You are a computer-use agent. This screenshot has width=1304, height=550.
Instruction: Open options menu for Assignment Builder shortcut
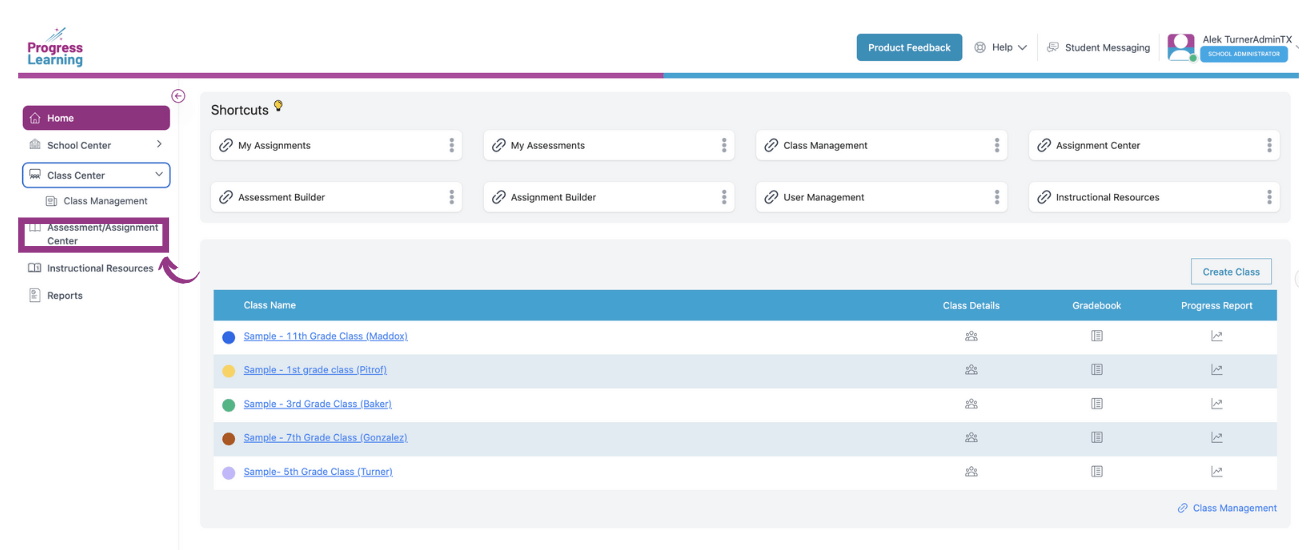coord(724,197)
